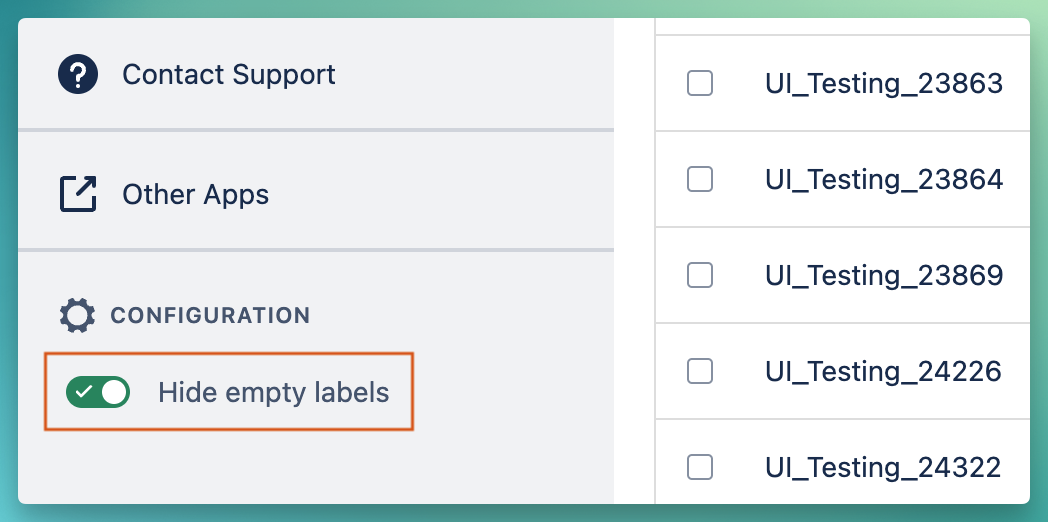This screenshot has width=1048, height=522.
Task: Open the Contact Support menu item
Action: pos(228,75)
